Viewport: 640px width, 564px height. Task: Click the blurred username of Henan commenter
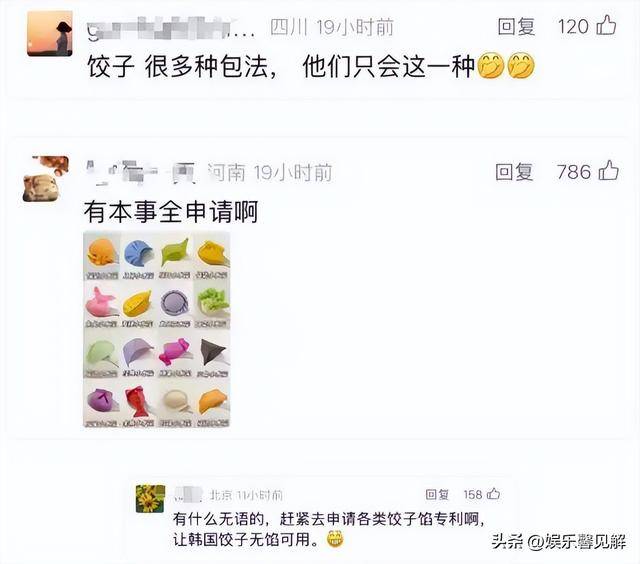[x=141, y=173]
